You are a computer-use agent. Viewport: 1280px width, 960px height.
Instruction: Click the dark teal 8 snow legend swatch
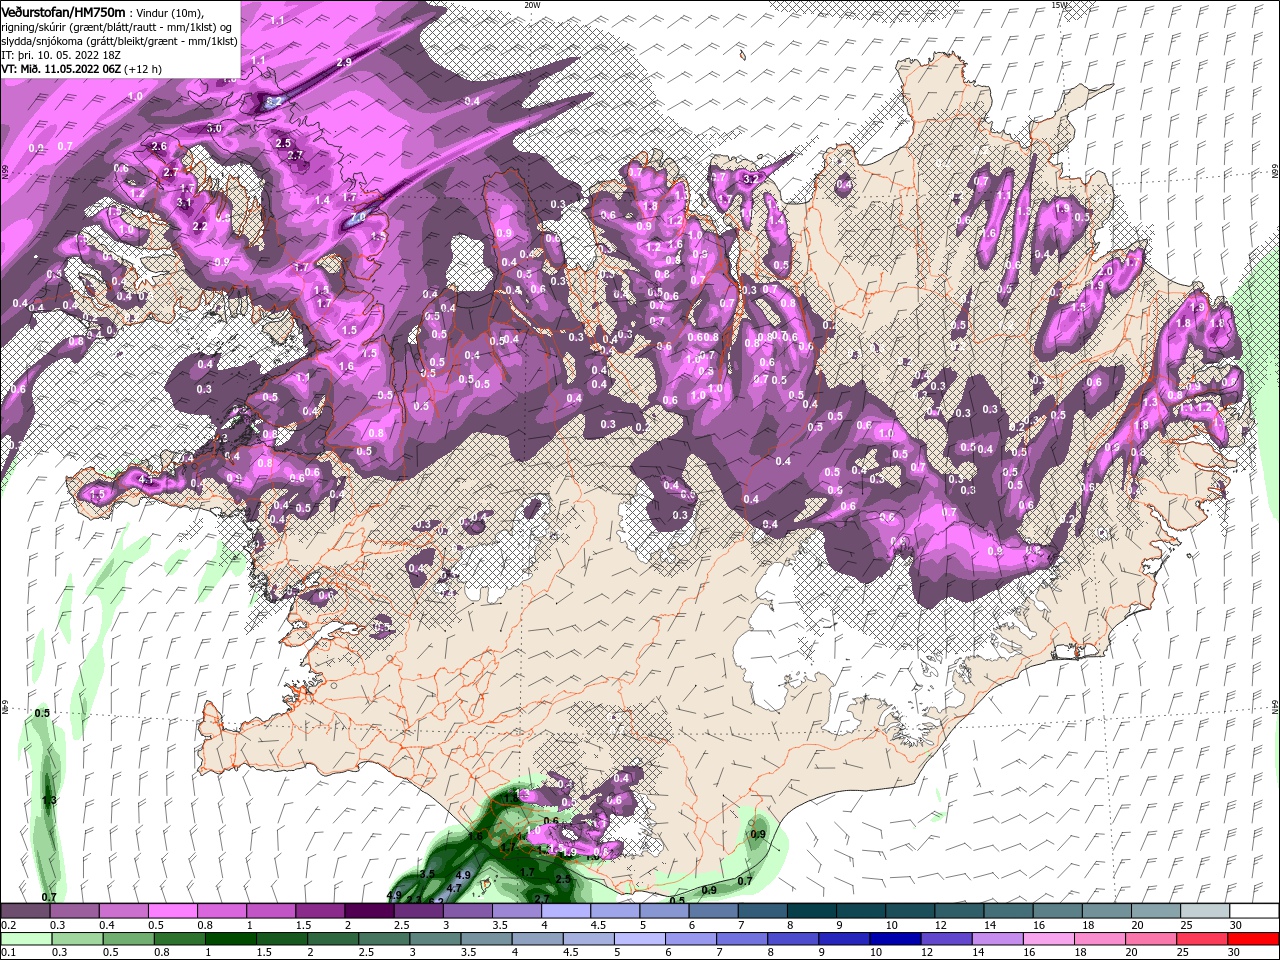[811, 910]
